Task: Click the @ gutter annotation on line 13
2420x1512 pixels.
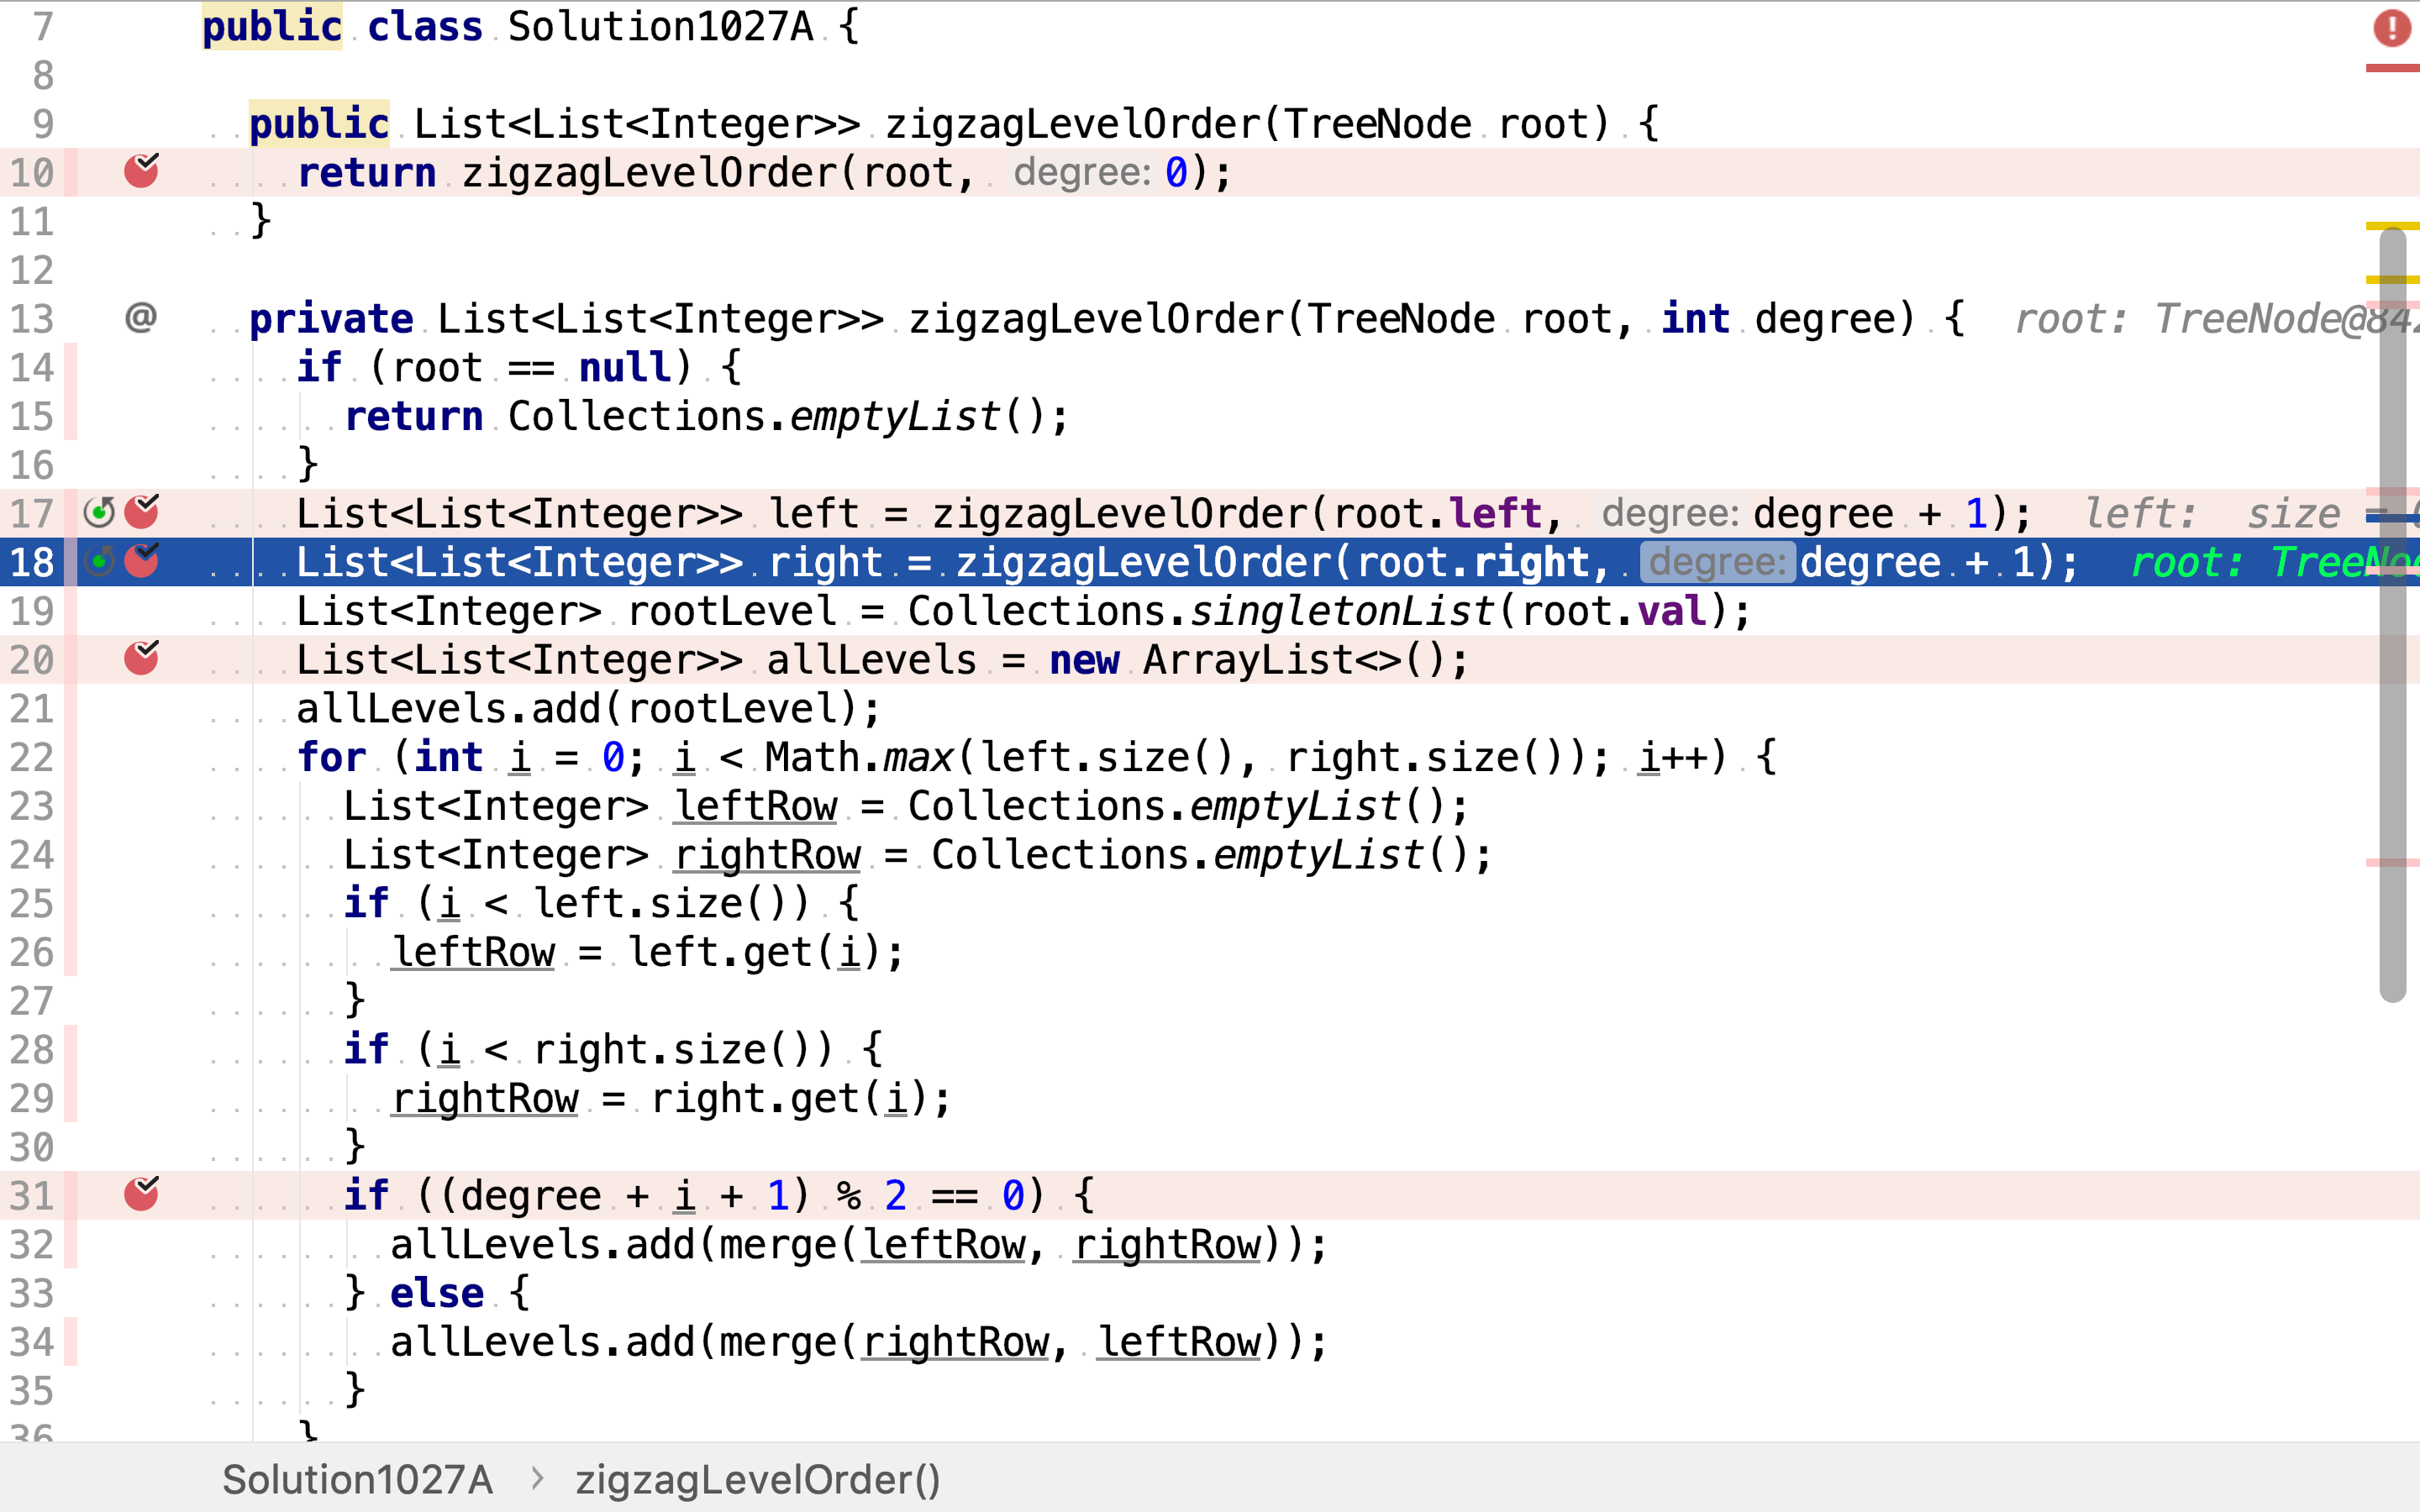Action: click(x=141, y=318)
